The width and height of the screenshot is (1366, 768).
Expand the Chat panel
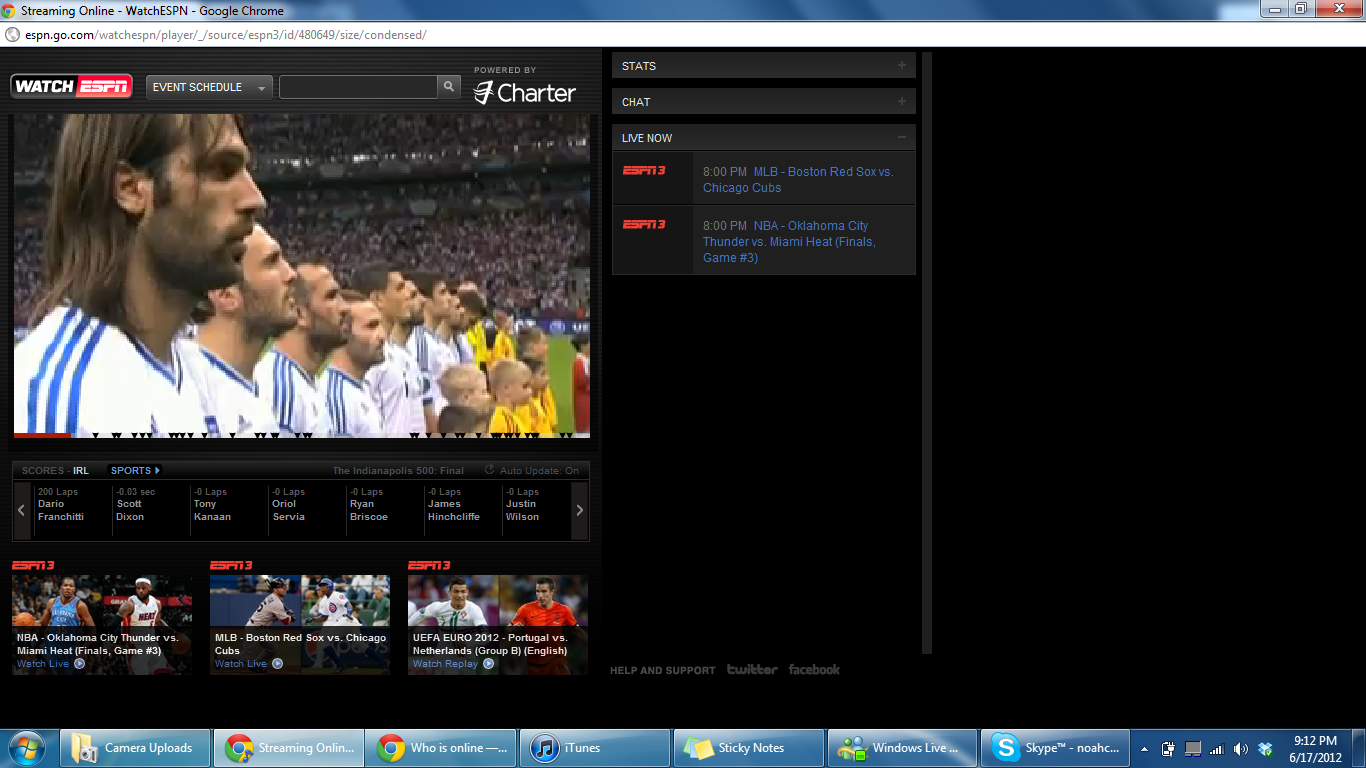(x=901, y=102)
